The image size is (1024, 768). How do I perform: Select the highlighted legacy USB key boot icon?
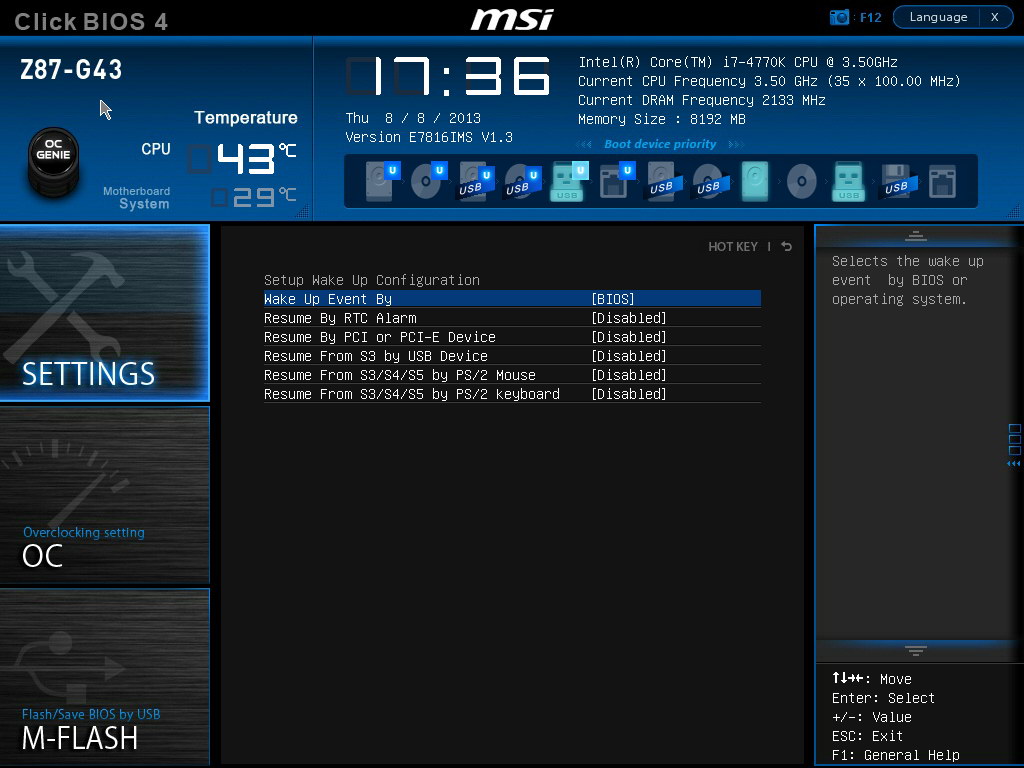click(848, 181)
